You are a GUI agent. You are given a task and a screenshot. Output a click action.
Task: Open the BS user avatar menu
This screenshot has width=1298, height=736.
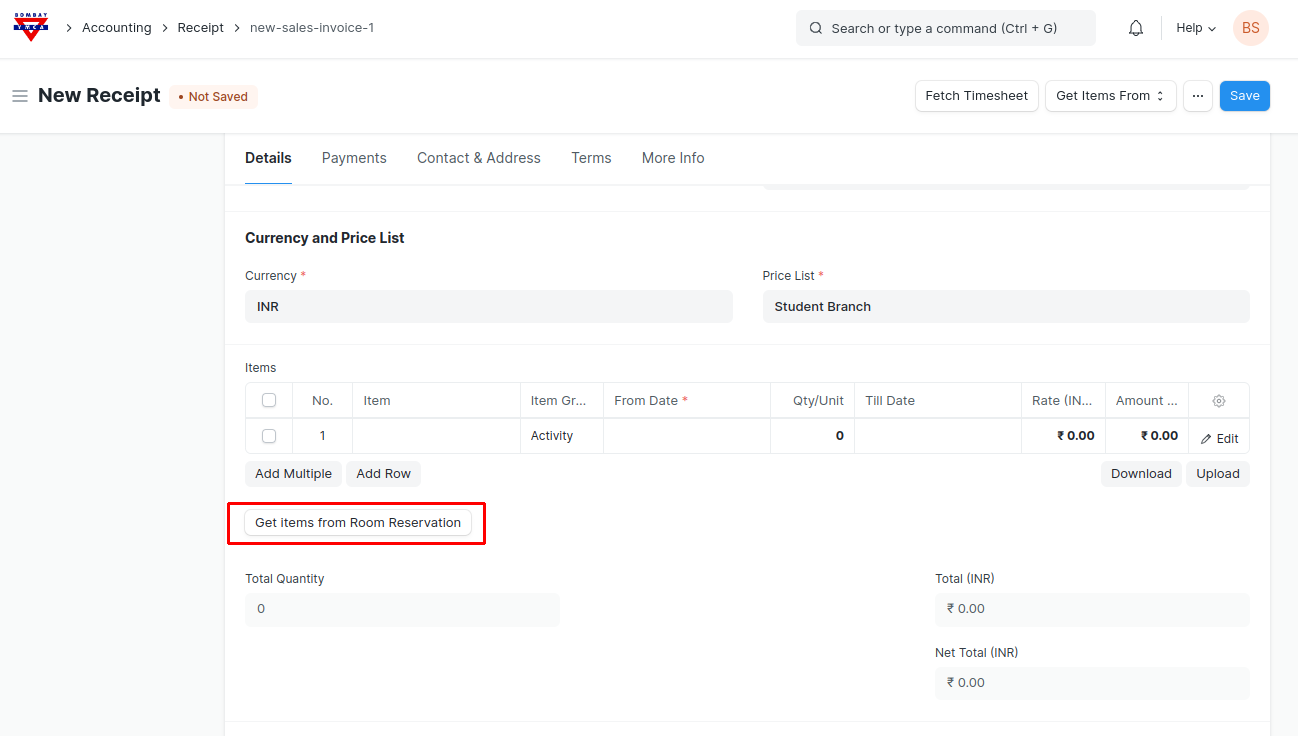pos(1250,28)
